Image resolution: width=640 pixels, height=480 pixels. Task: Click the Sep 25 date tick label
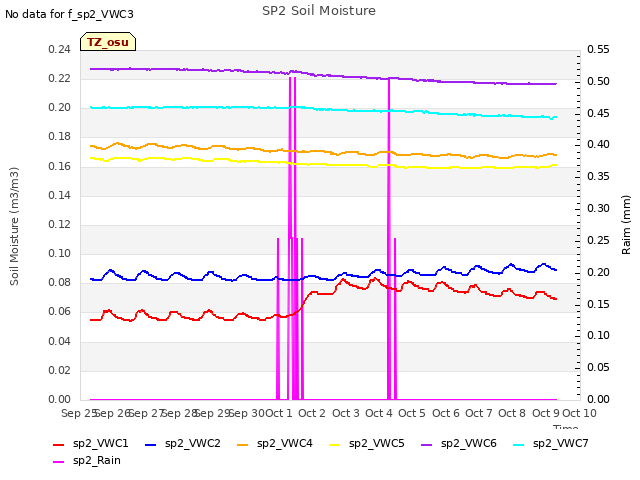[x=78, y=413]
